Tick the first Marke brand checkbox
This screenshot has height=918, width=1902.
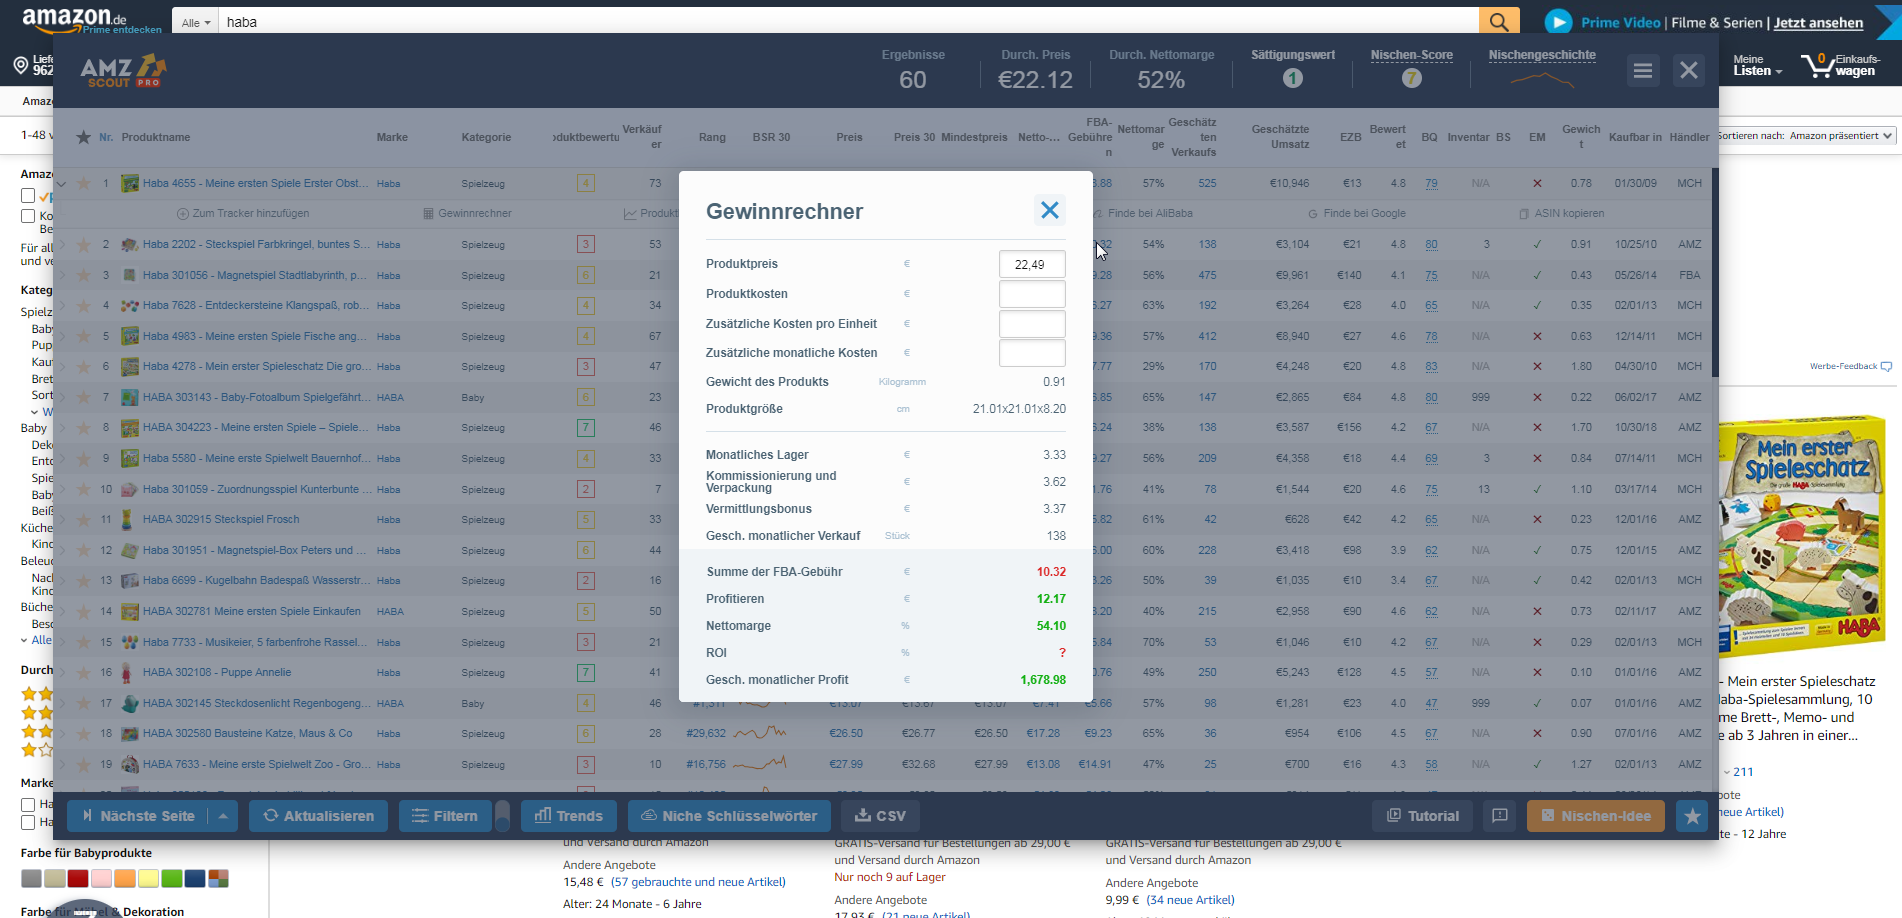coord(28,804)
